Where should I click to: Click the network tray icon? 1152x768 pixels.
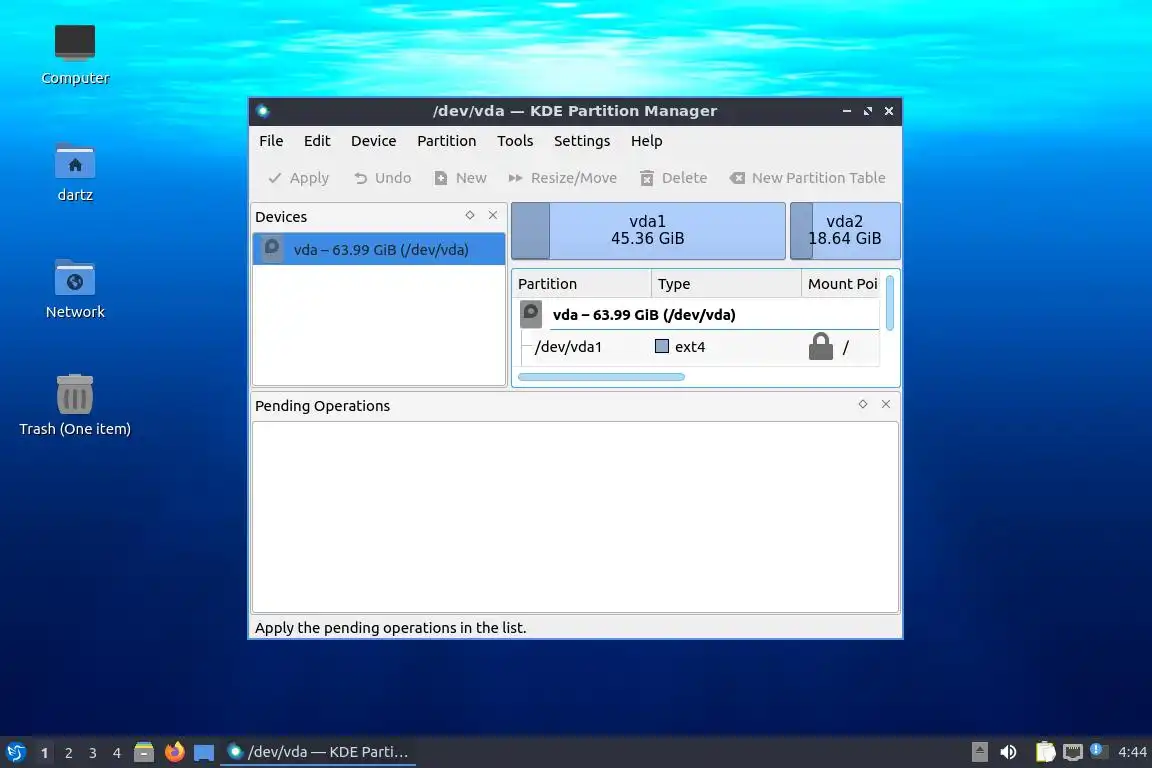pyautogui.click(x=1073, y=752)
